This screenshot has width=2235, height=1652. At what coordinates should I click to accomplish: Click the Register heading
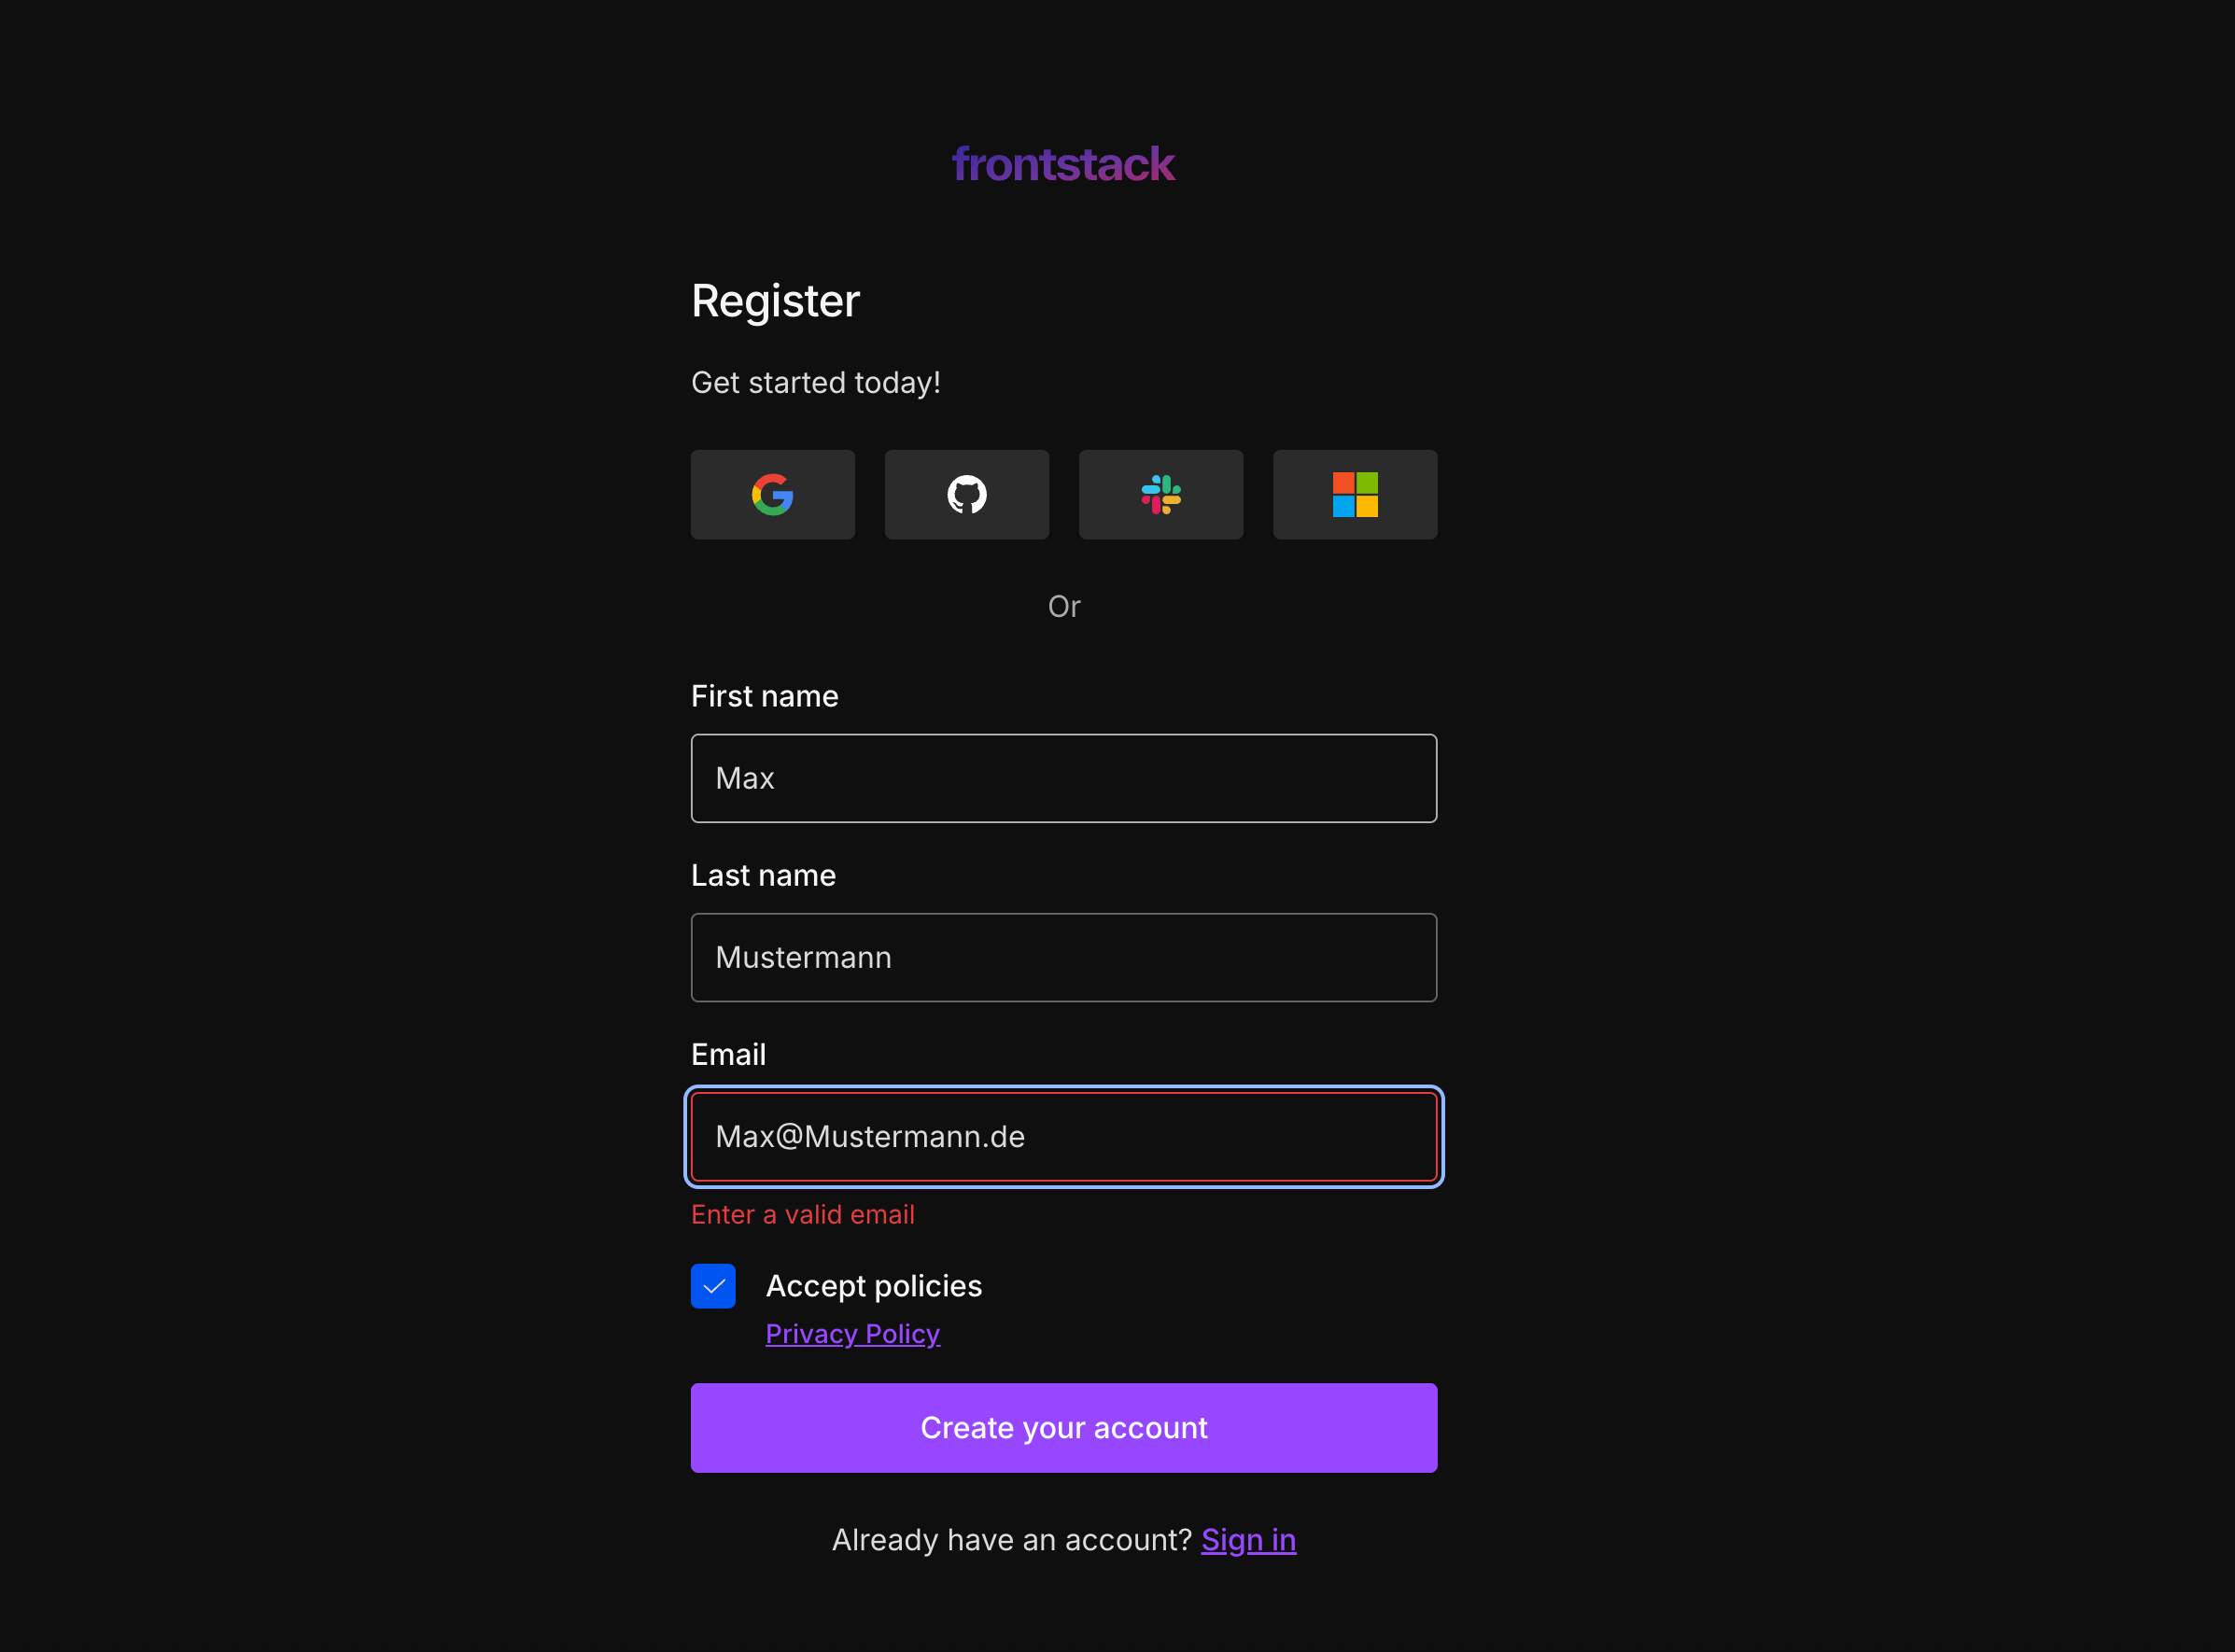(x=775, y=301)
